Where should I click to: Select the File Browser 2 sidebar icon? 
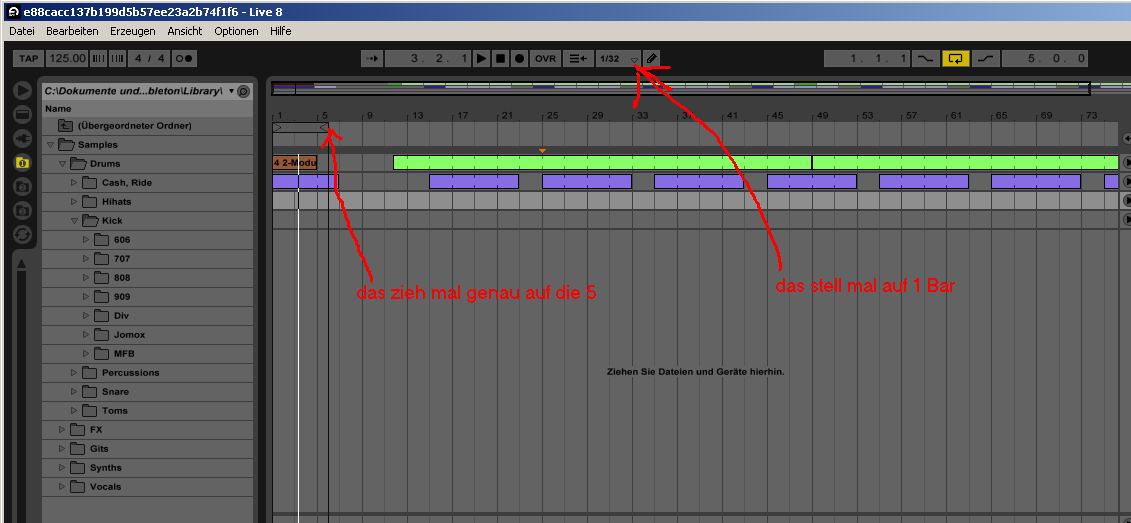(x=22, y=186)
